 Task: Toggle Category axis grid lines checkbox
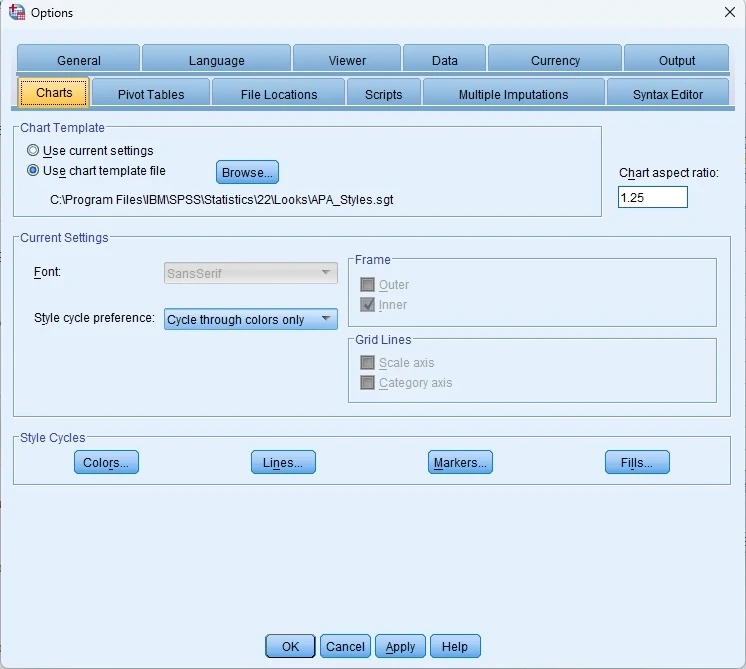pyautogui.click(x=368, y=383)
